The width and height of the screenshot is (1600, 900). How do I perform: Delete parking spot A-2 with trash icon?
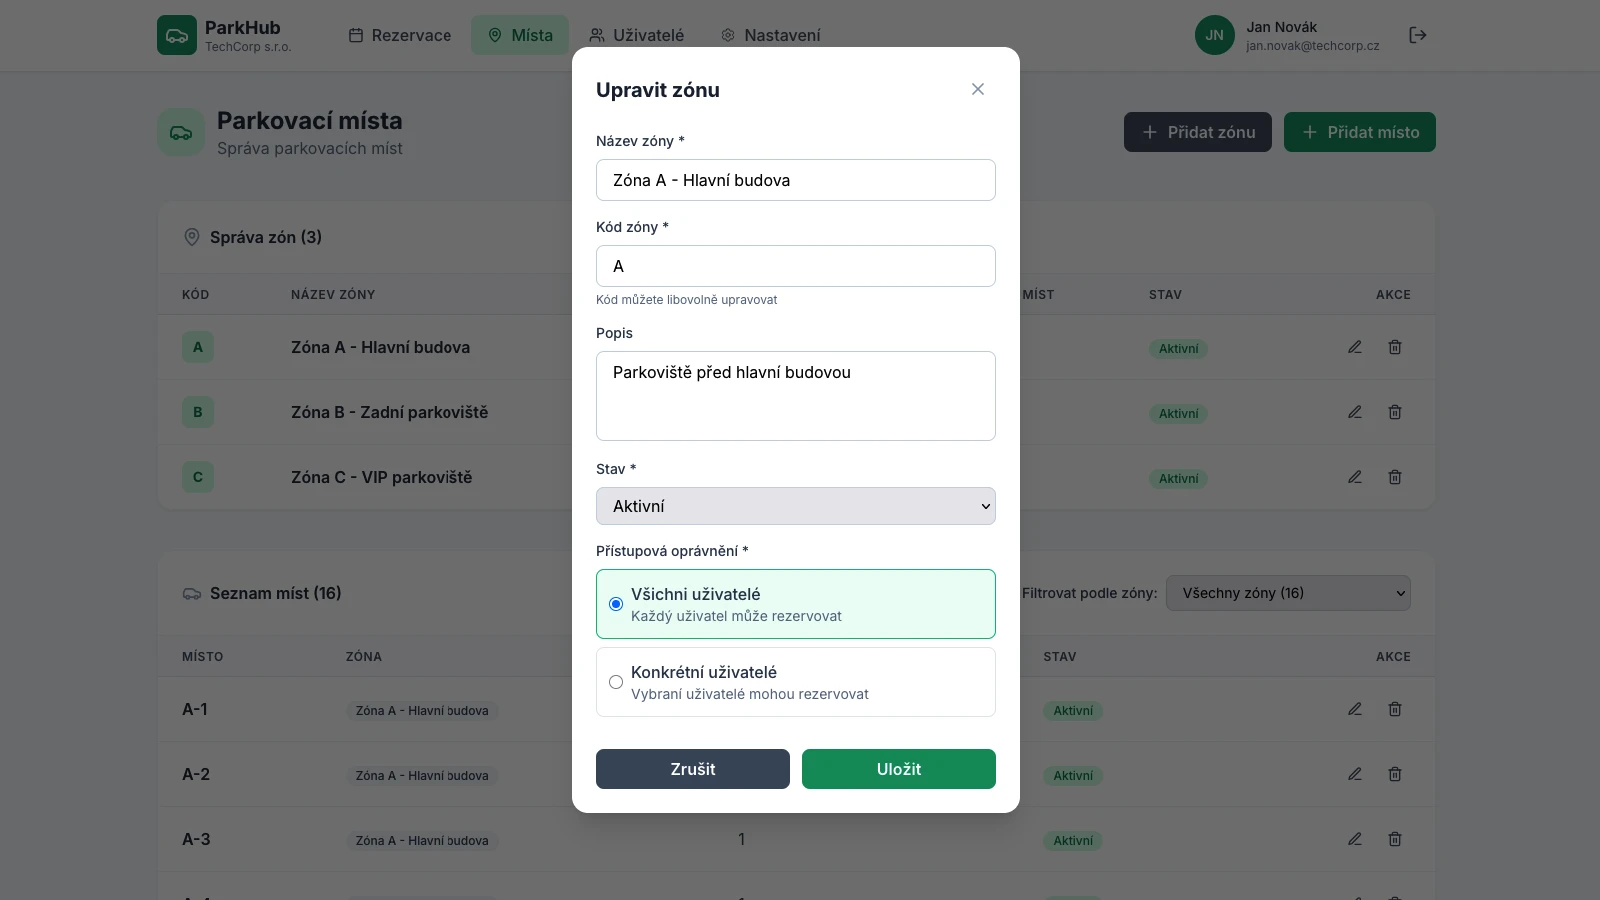point(1395,774)
